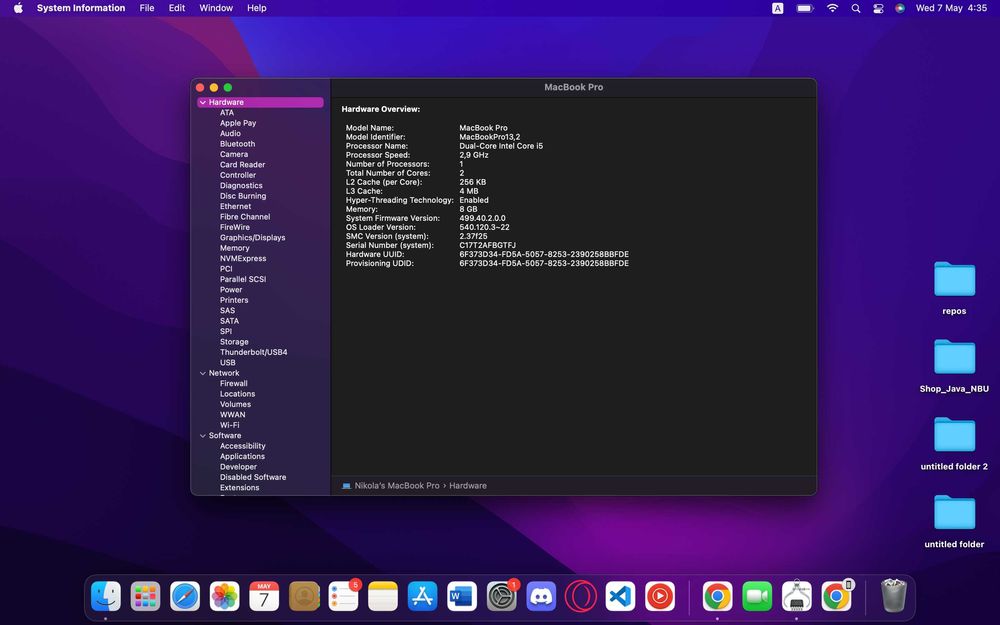
Task: Open the Apple menu
Action: 18,8
